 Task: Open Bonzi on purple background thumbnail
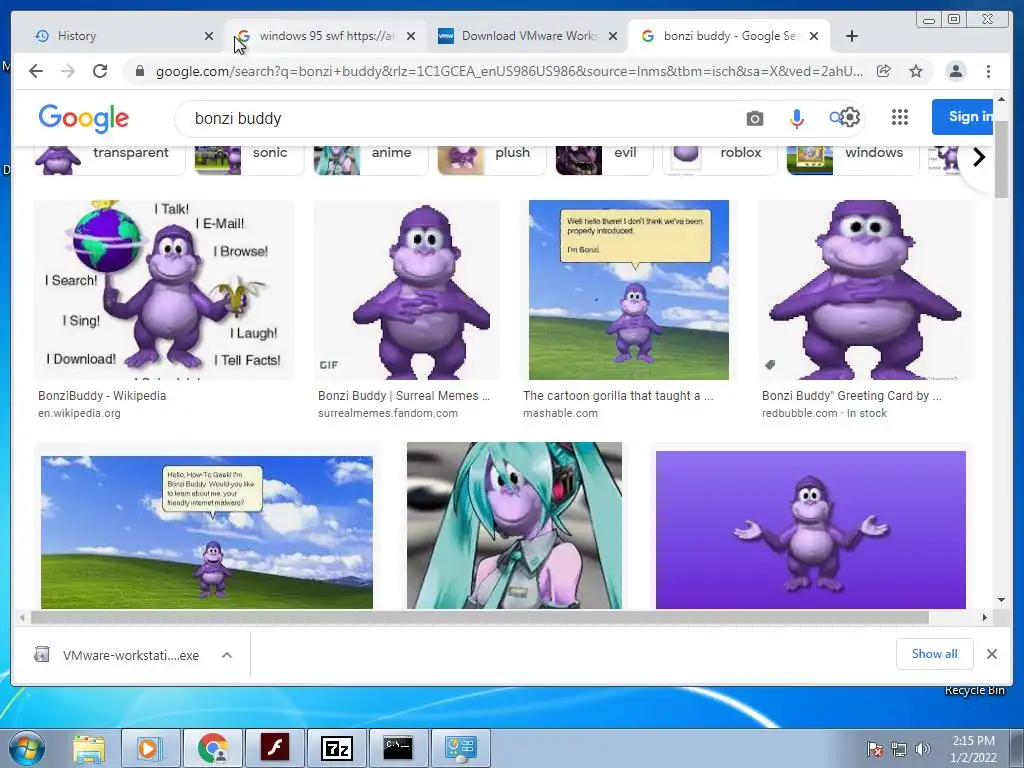810,530
